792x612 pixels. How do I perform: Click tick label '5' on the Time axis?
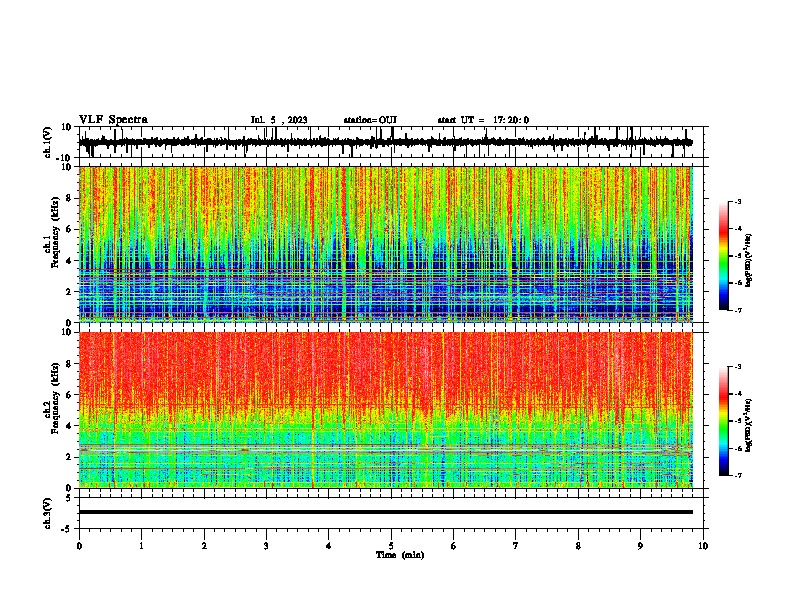[391, 546]
